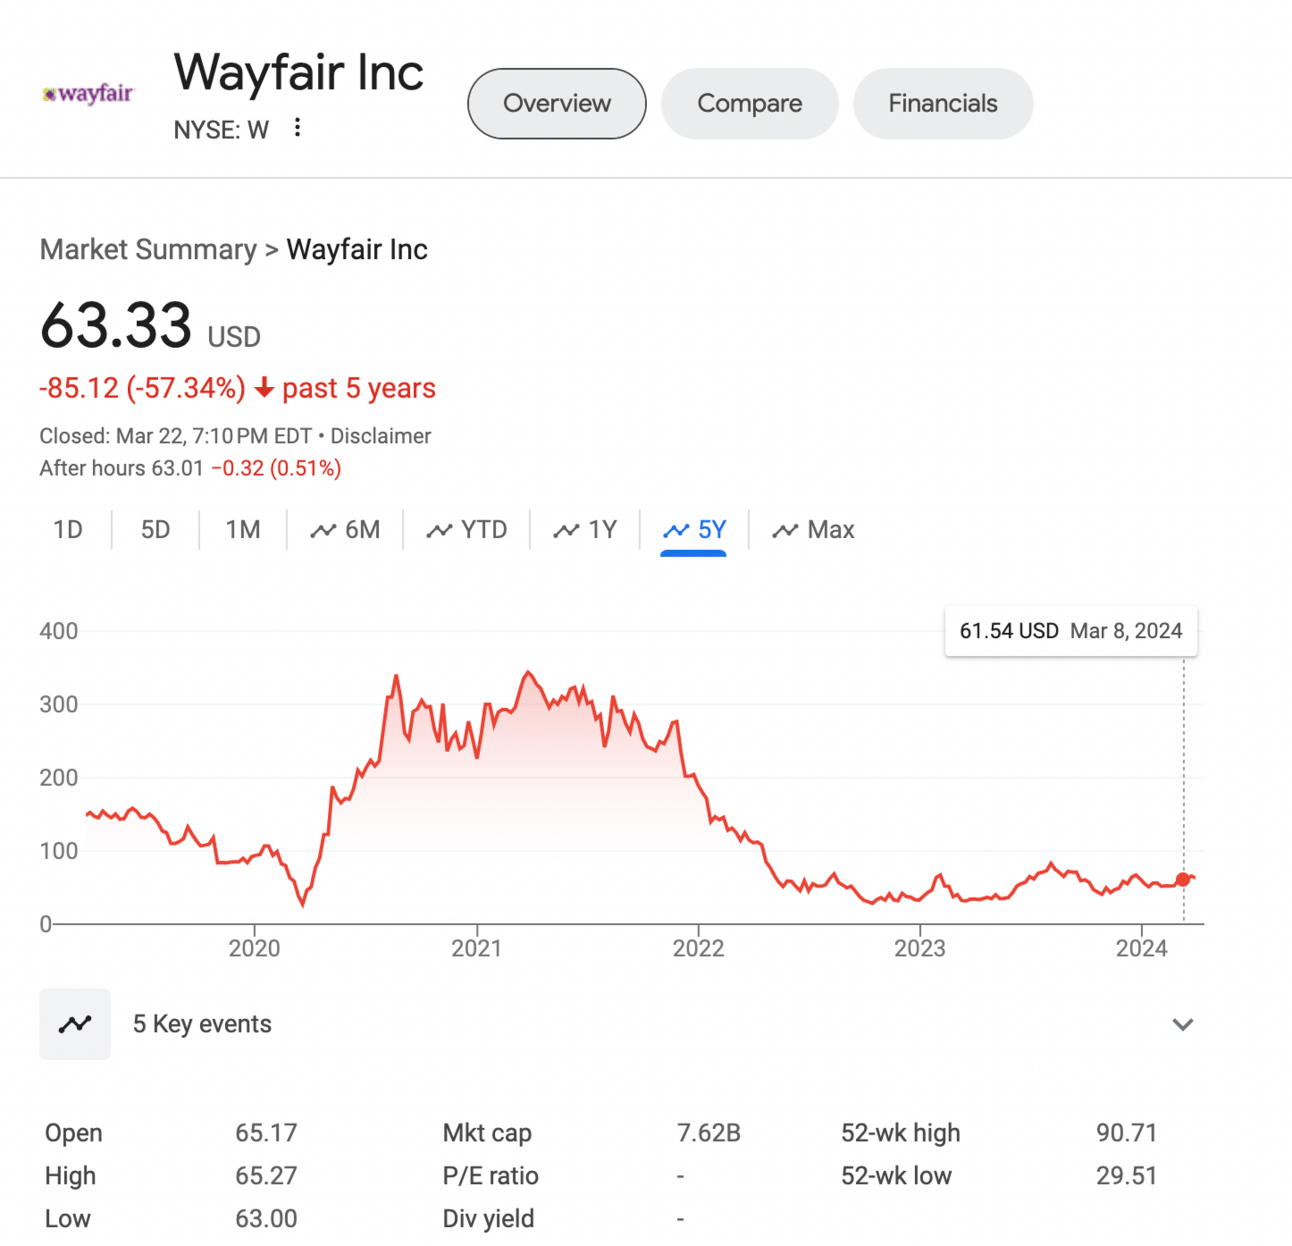Expand the 5 Key events section

click(1182, 1024)
